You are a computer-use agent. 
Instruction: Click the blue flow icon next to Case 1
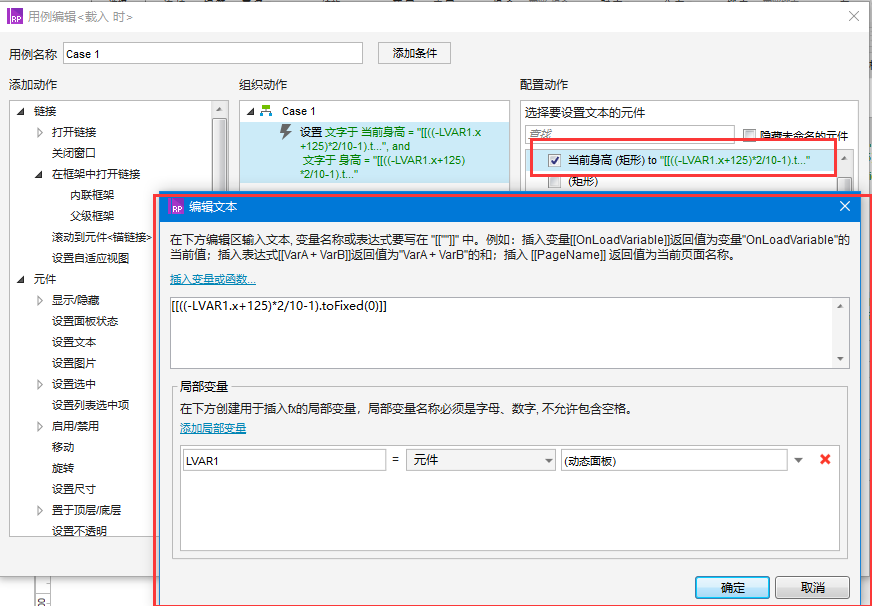pyautogui.click(x=267, y=111)
